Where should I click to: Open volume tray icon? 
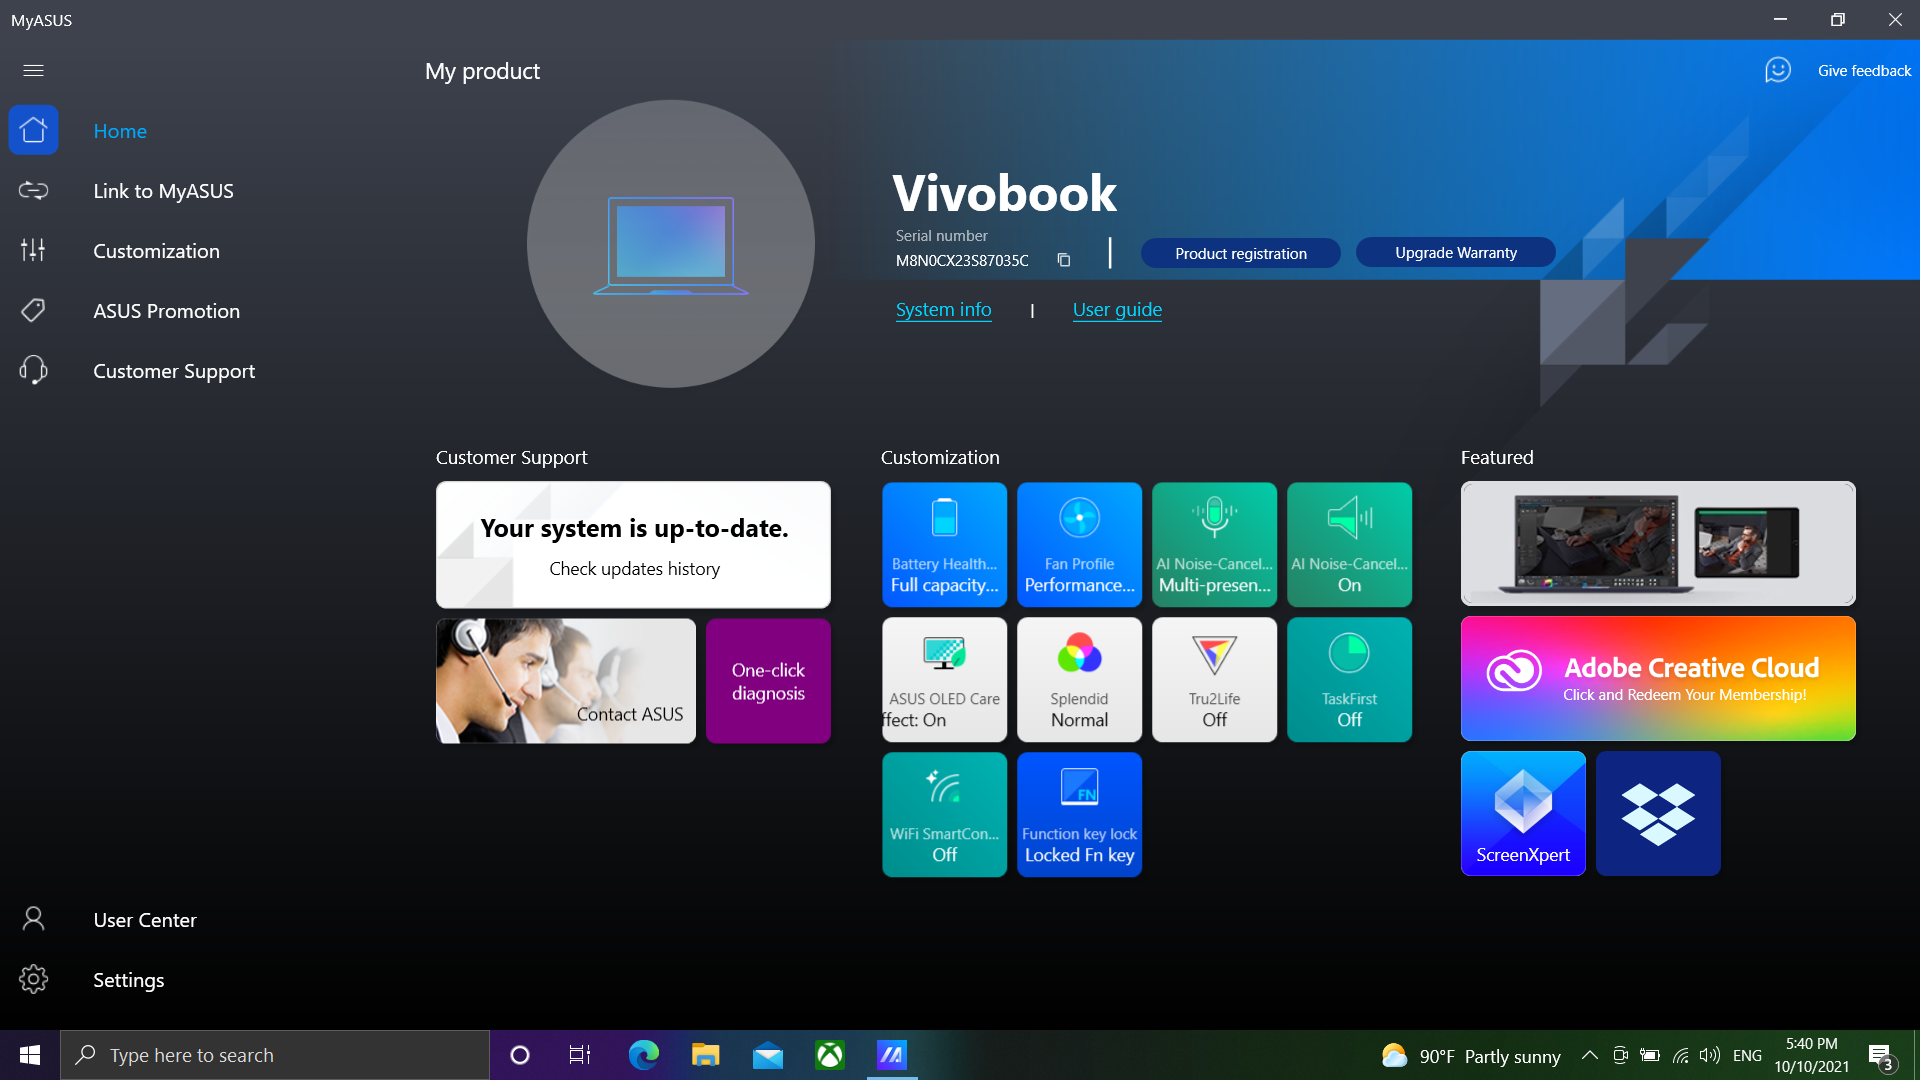[x=1710, y=1055]
